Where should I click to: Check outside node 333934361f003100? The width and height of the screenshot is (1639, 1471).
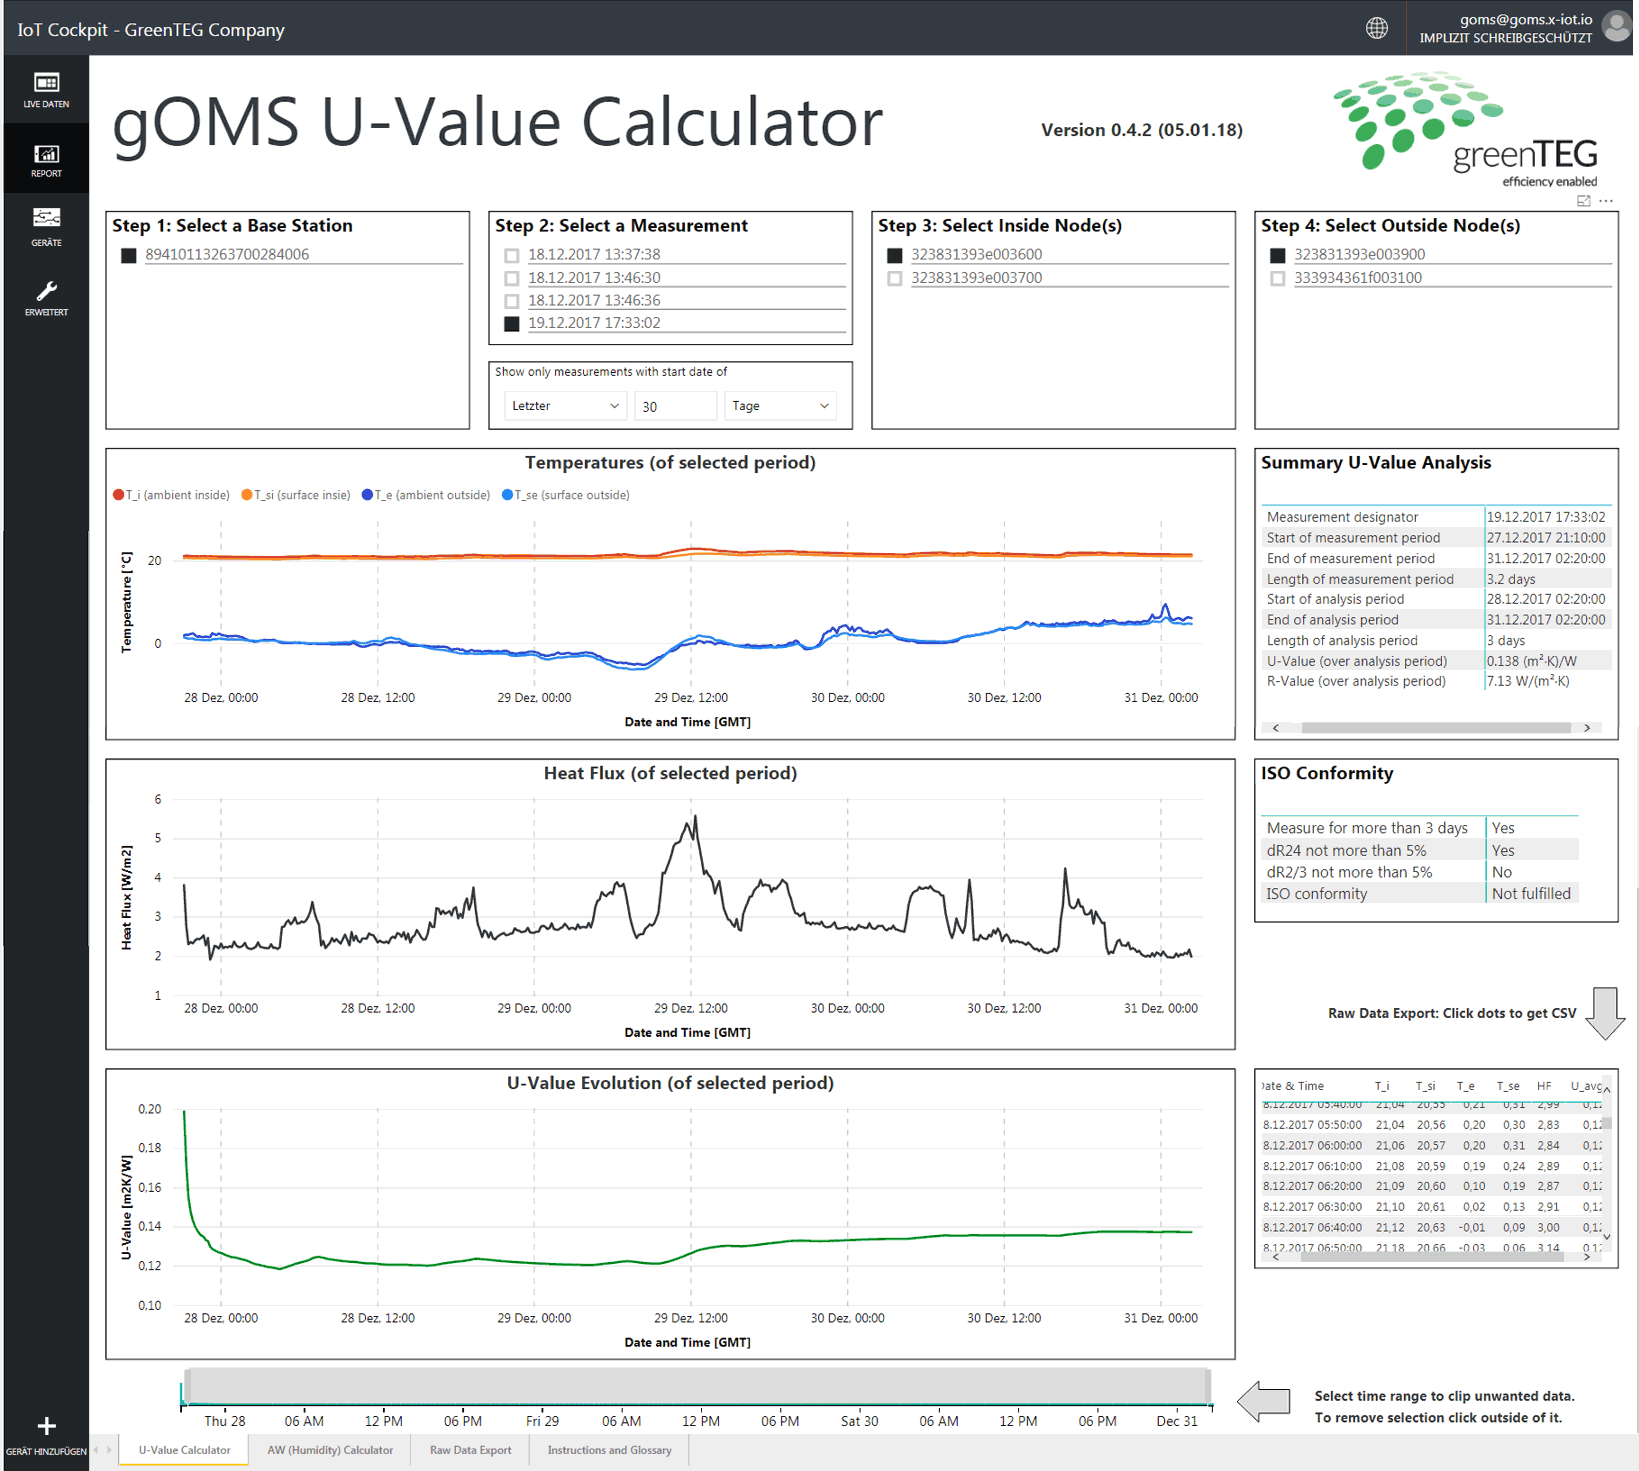tap(1278, 279)
